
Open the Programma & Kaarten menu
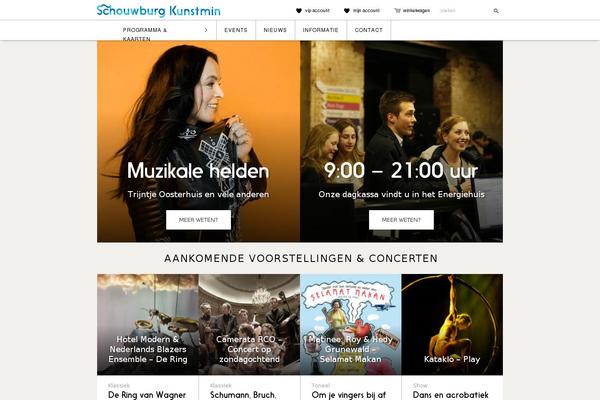145,34
